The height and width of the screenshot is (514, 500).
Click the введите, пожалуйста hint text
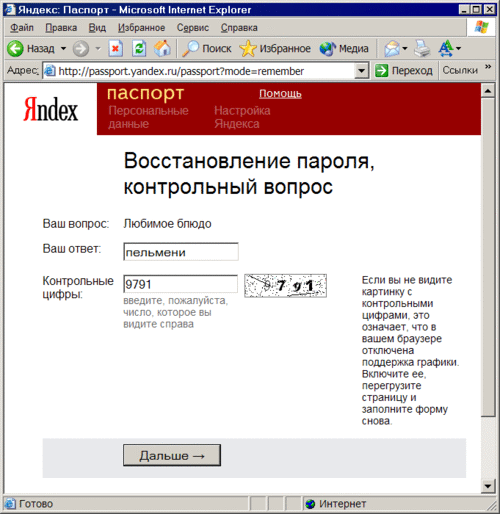[x=175, y=312]
